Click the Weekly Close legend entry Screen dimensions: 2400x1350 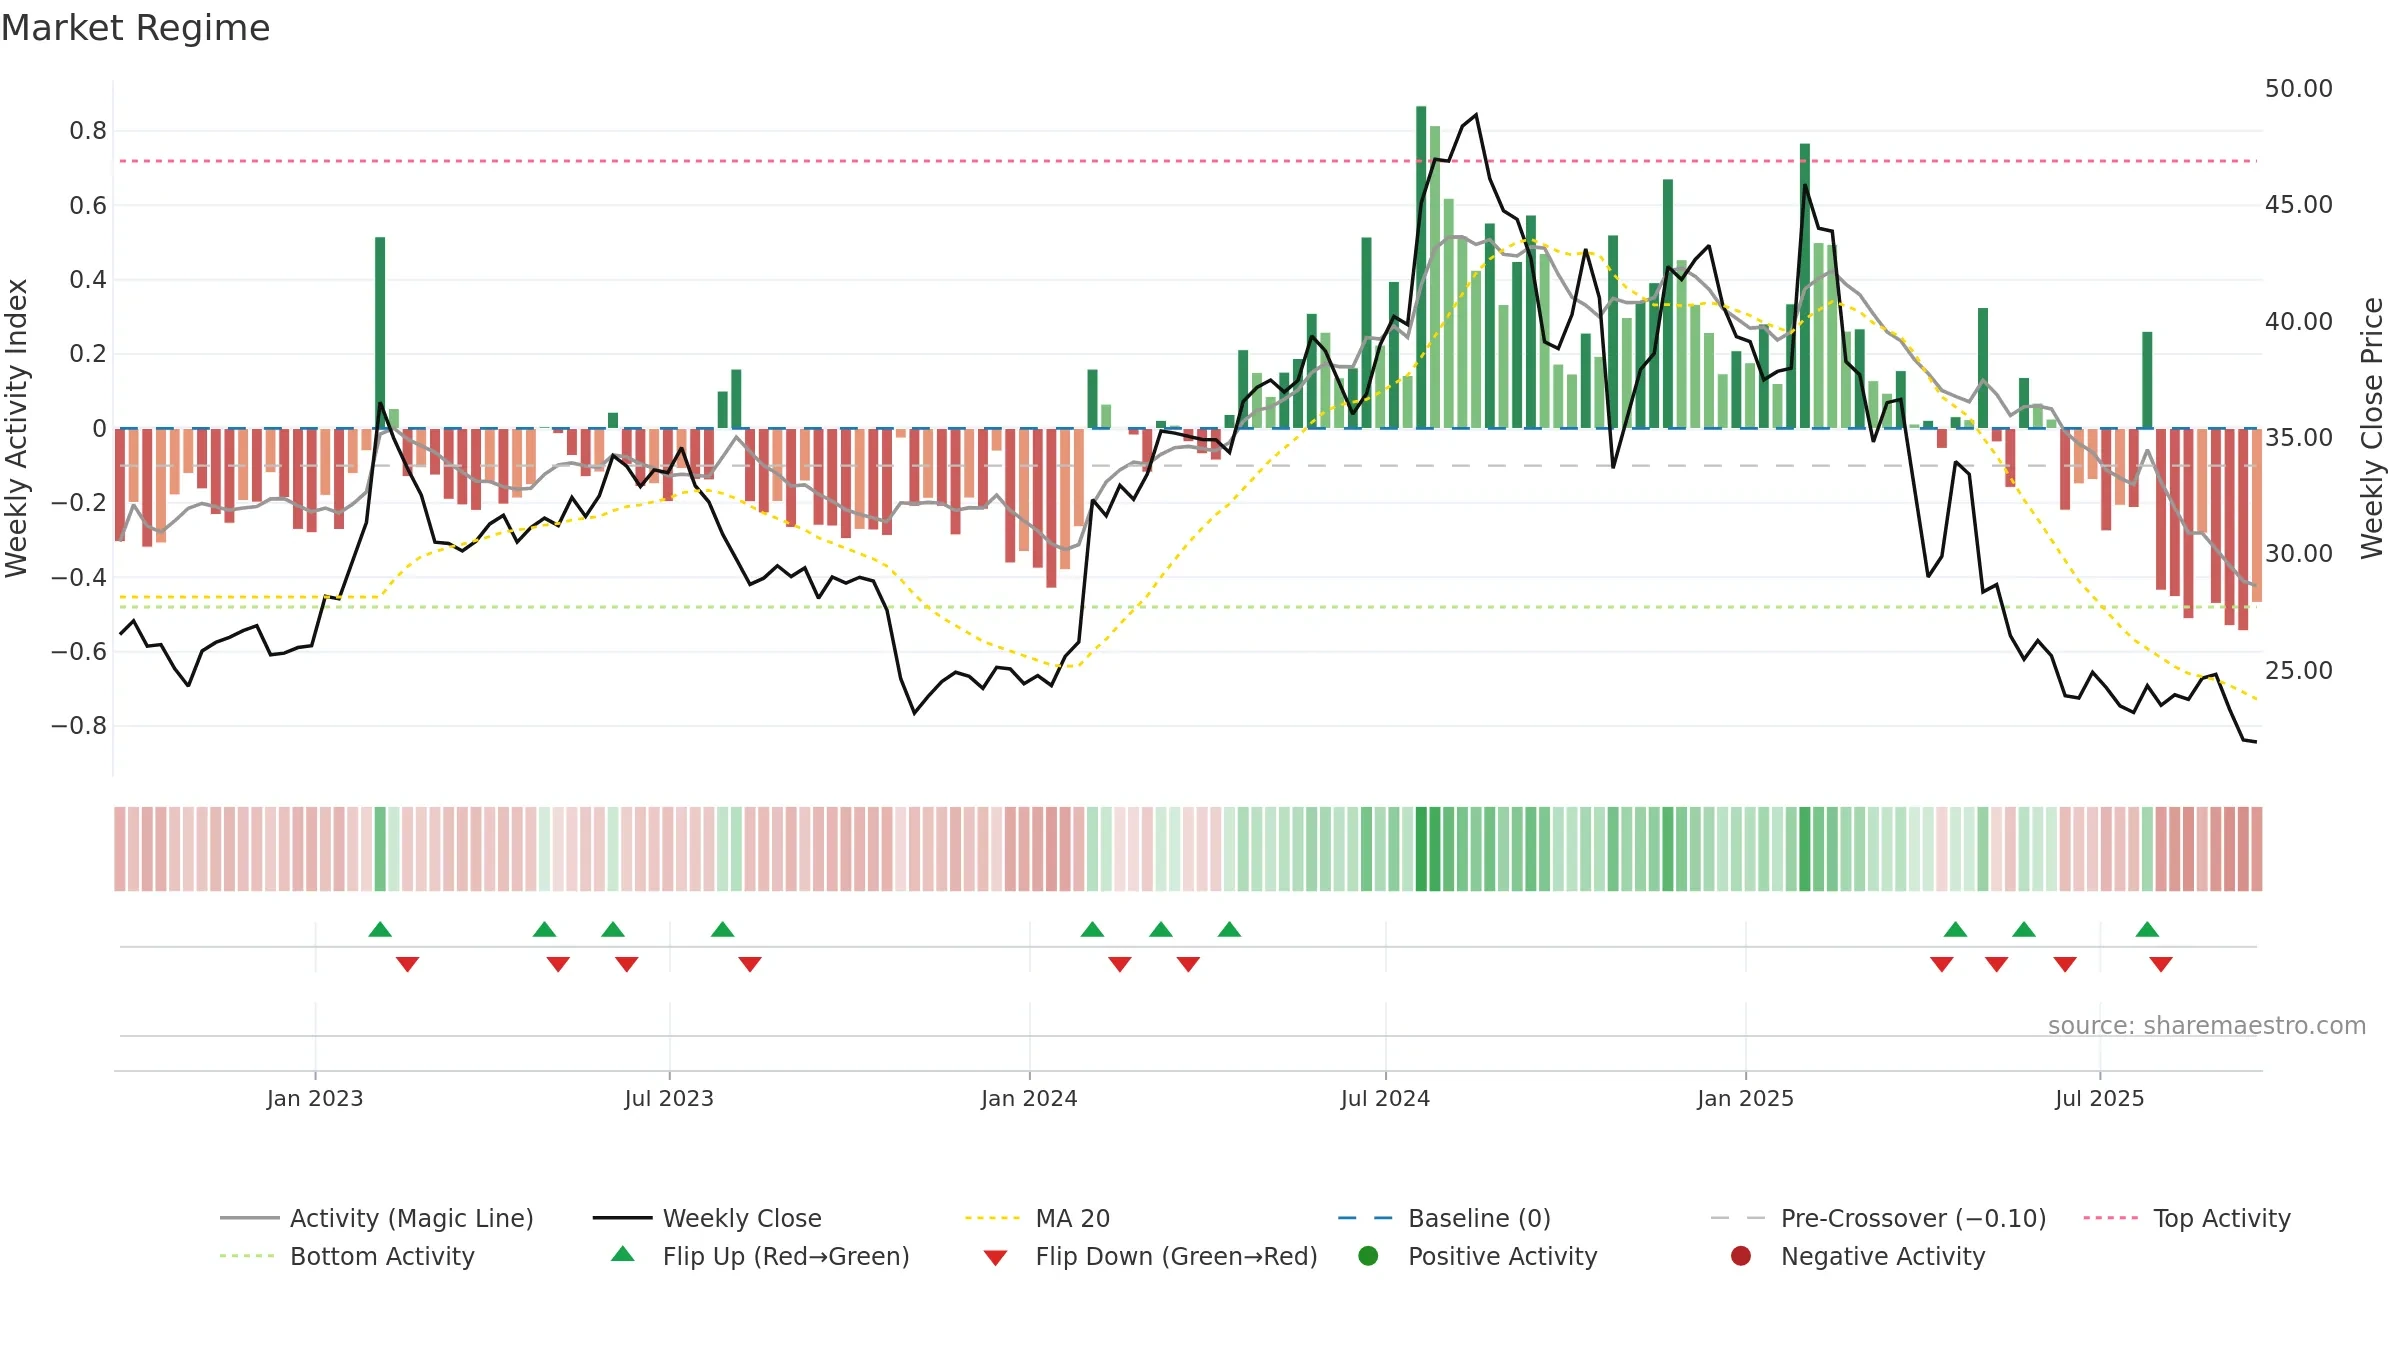tap(707, 1218)
